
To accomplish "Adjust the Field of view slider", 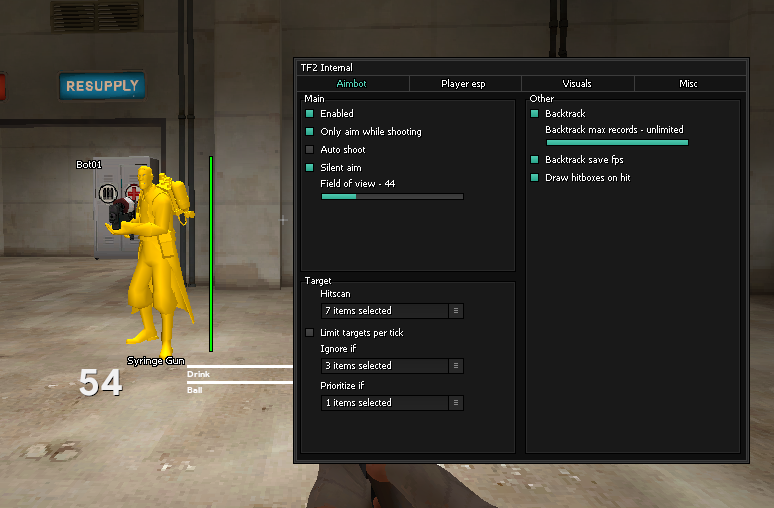I will [392, 196].
